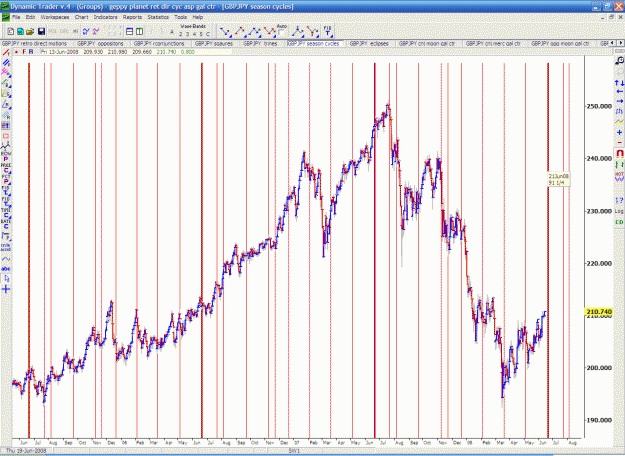Select the arrow pointer tool

click(6, 279)
